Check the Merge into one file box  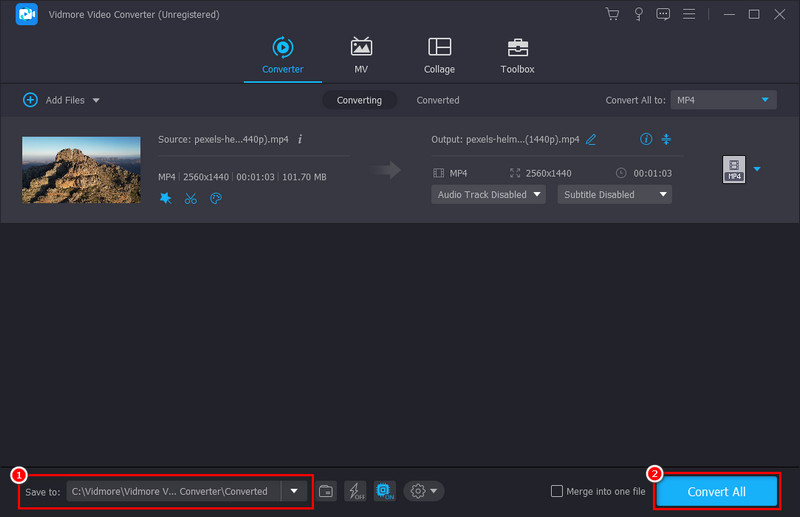coord(557,491)
